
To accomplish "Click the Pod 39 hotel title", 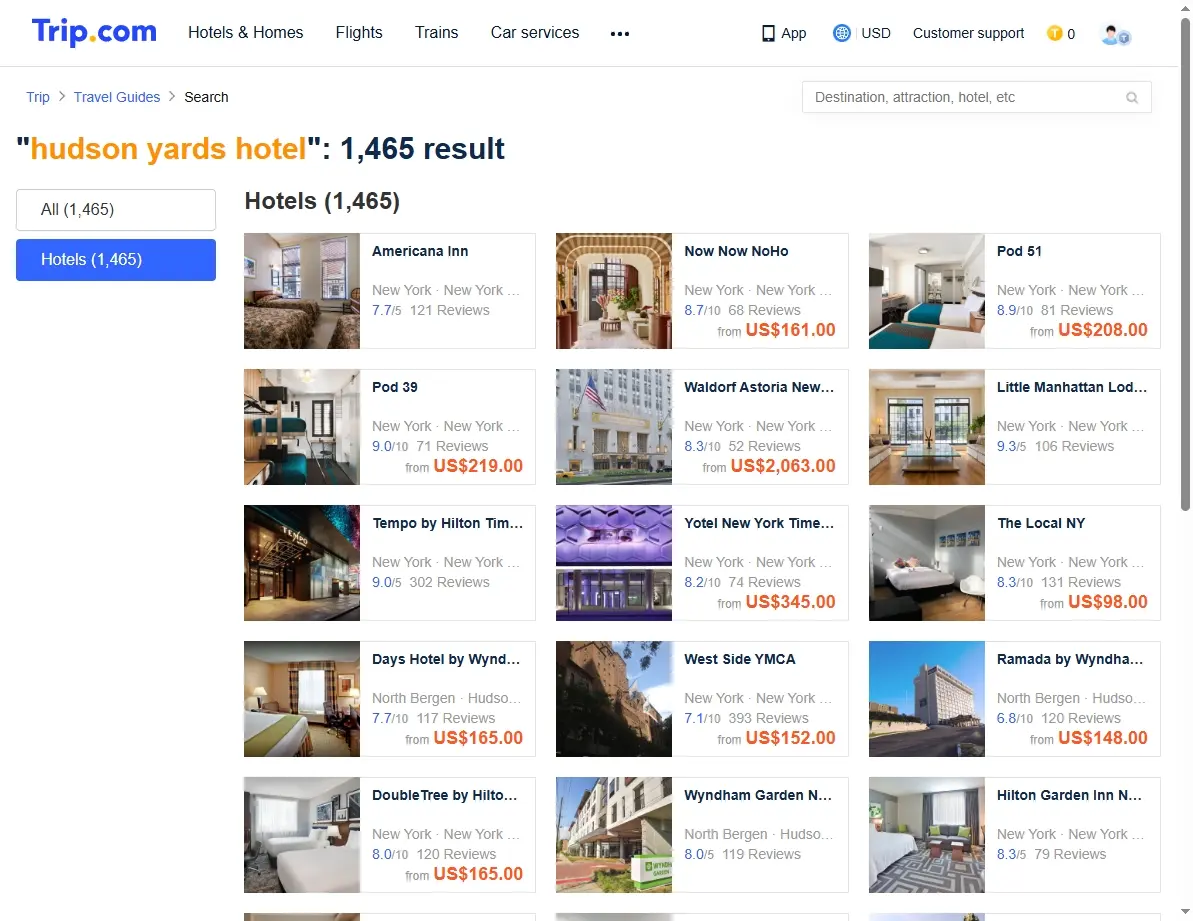I will tap(395, 387).
